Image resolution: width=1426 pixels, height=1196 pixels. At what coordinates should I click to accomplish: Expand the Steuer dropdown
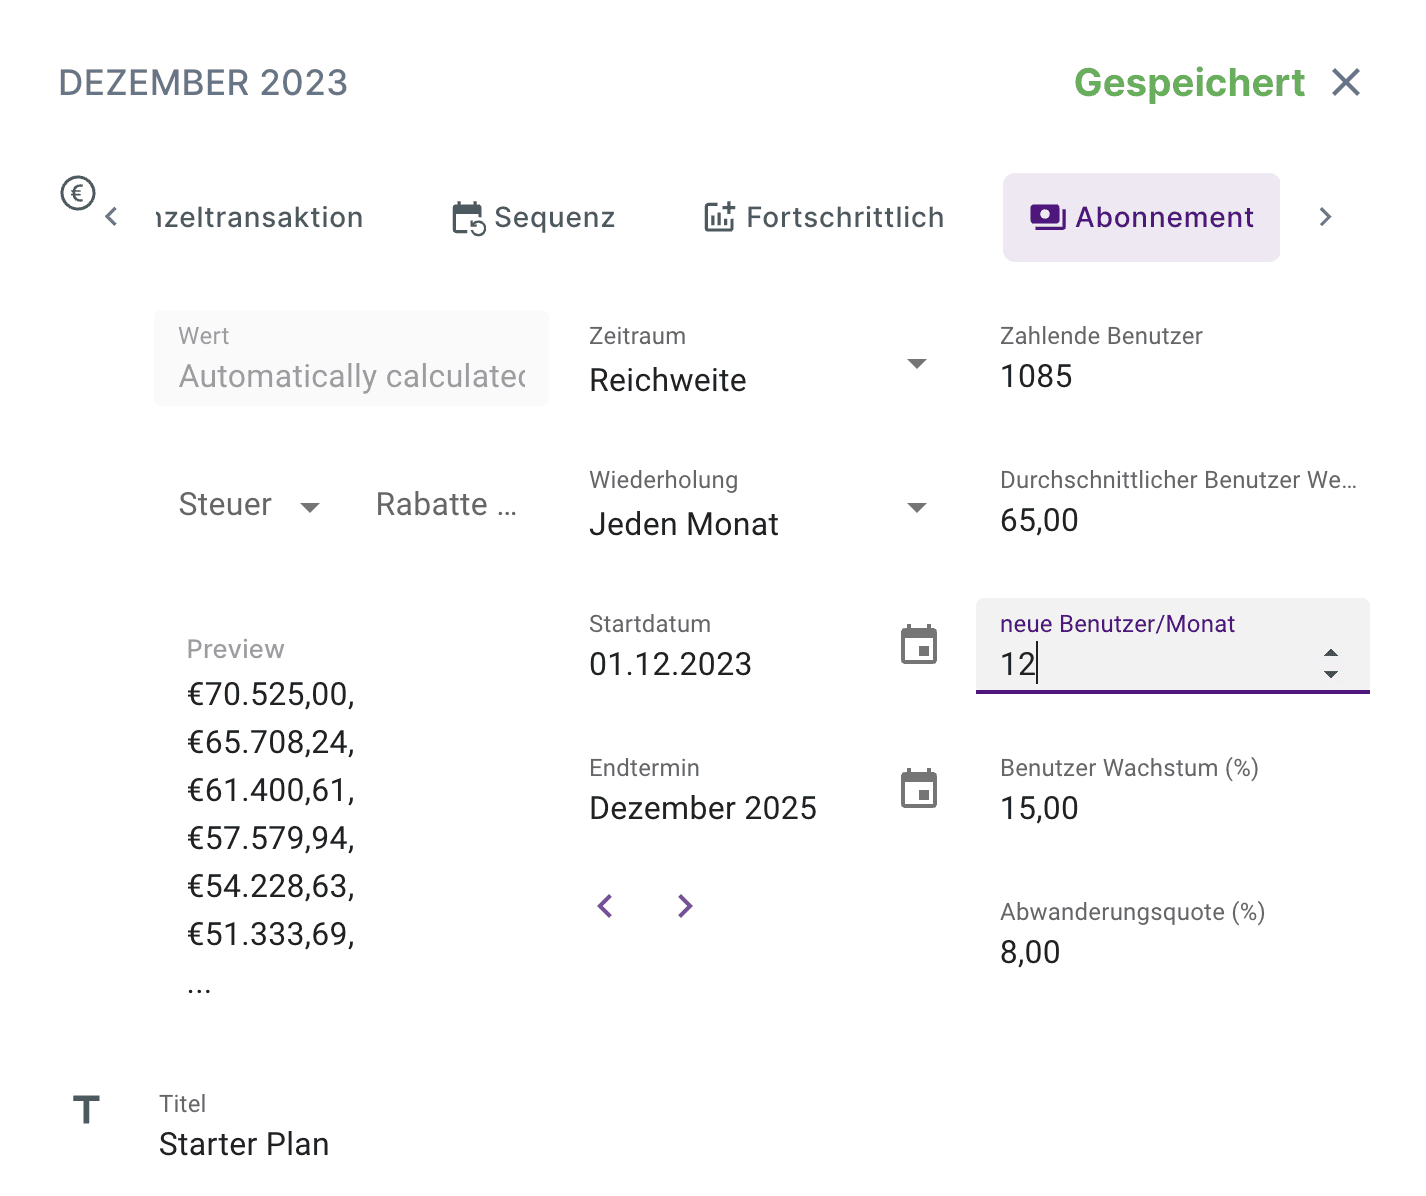pyautogui.click(x=310, y=507)
